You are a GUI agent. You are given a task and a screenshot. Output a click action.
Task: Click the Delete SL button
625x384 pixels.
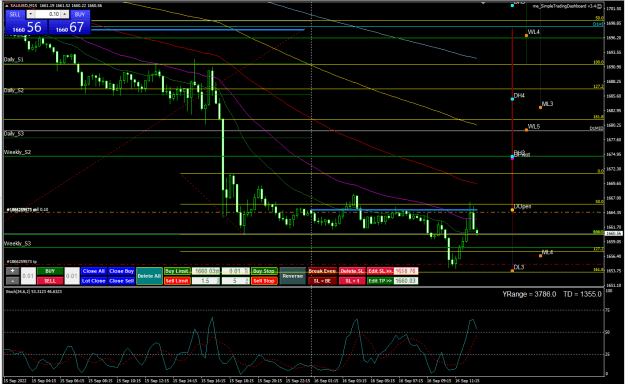(x=352, y=271)
